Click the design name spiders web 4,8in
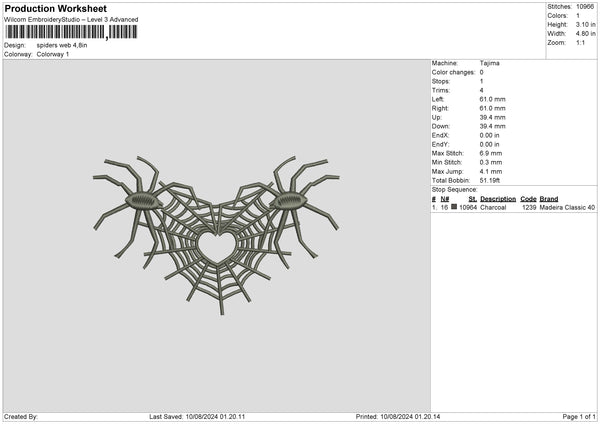Image resolution: width=600 pixels, height=424 pixels. 62,45
